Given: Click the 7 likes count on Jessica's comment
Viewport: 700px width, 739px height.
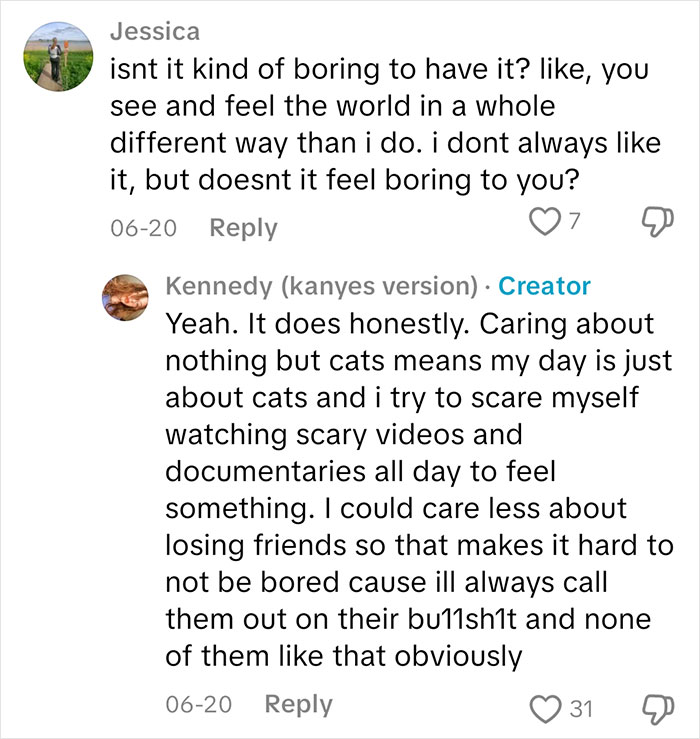Looking at the screenshot, I should point(573,222).
